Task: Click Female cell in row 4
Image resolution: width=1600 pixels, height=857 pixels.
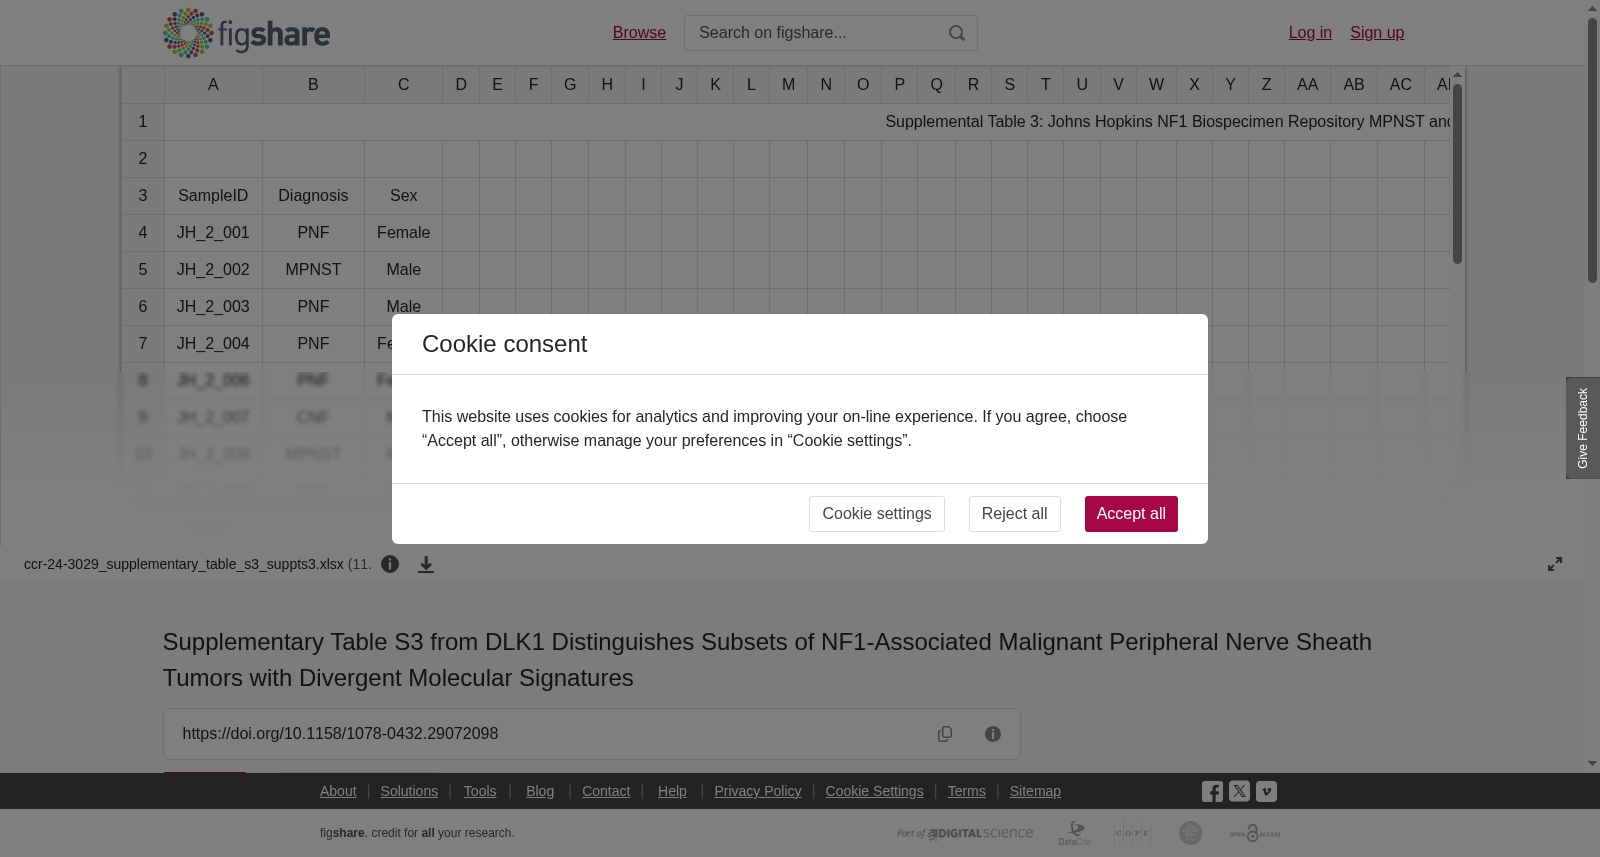Action: tap(403, 233)
